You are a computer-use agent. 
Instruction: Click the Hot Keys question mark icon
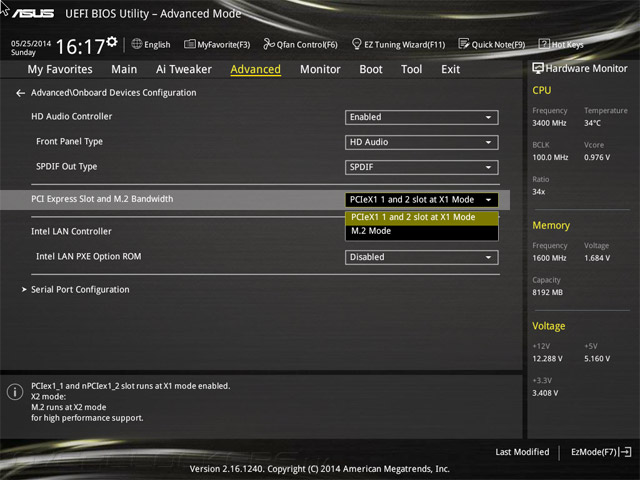click(544, 44)
